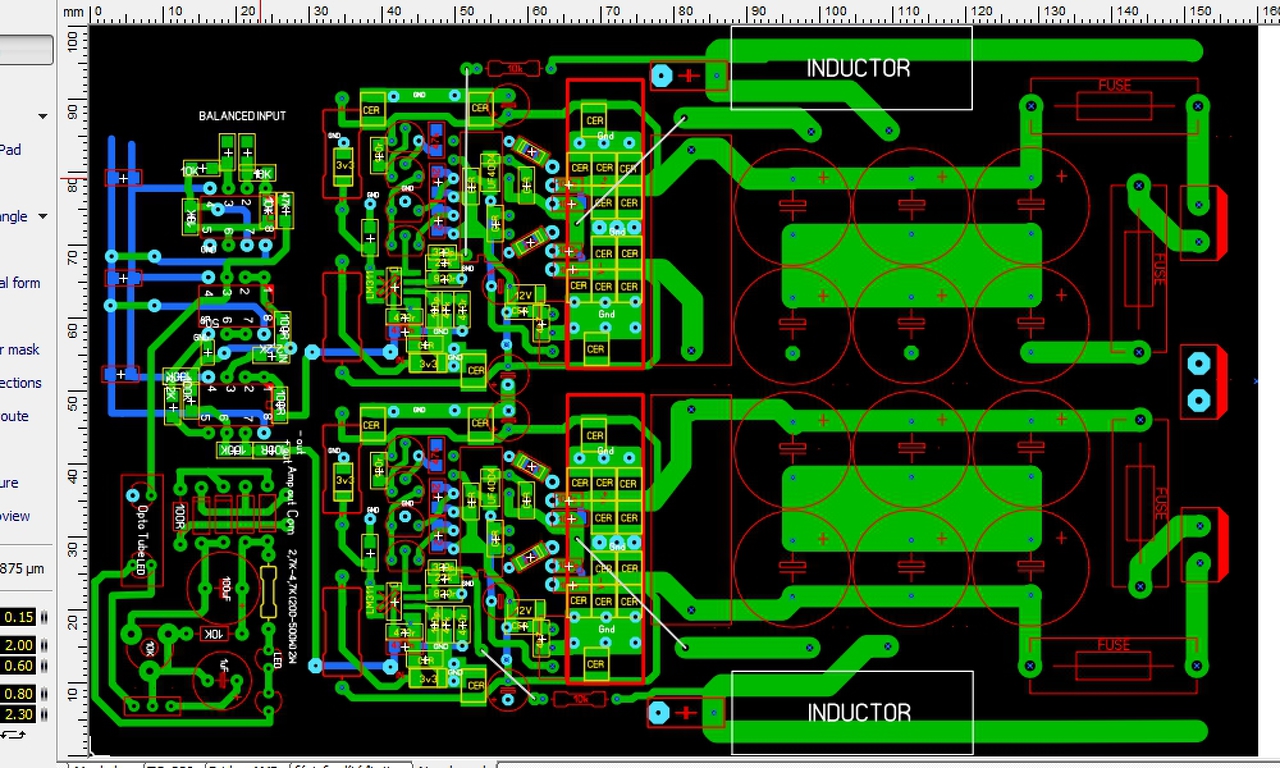Image resolution: width=1280 pixels, height=768 pixels.
Task: Expand the Rectangle tool dropdown arrow
Action: [43, 216]
